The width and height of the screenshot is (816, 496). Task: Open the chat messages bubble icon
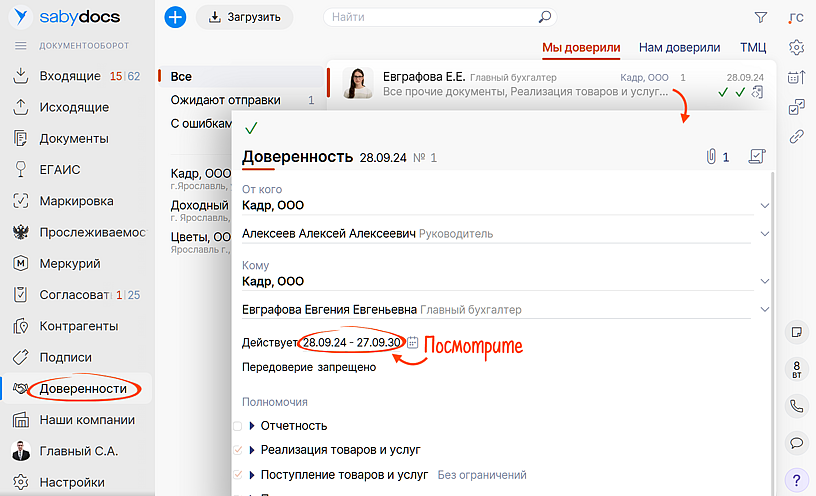(797, 442)
